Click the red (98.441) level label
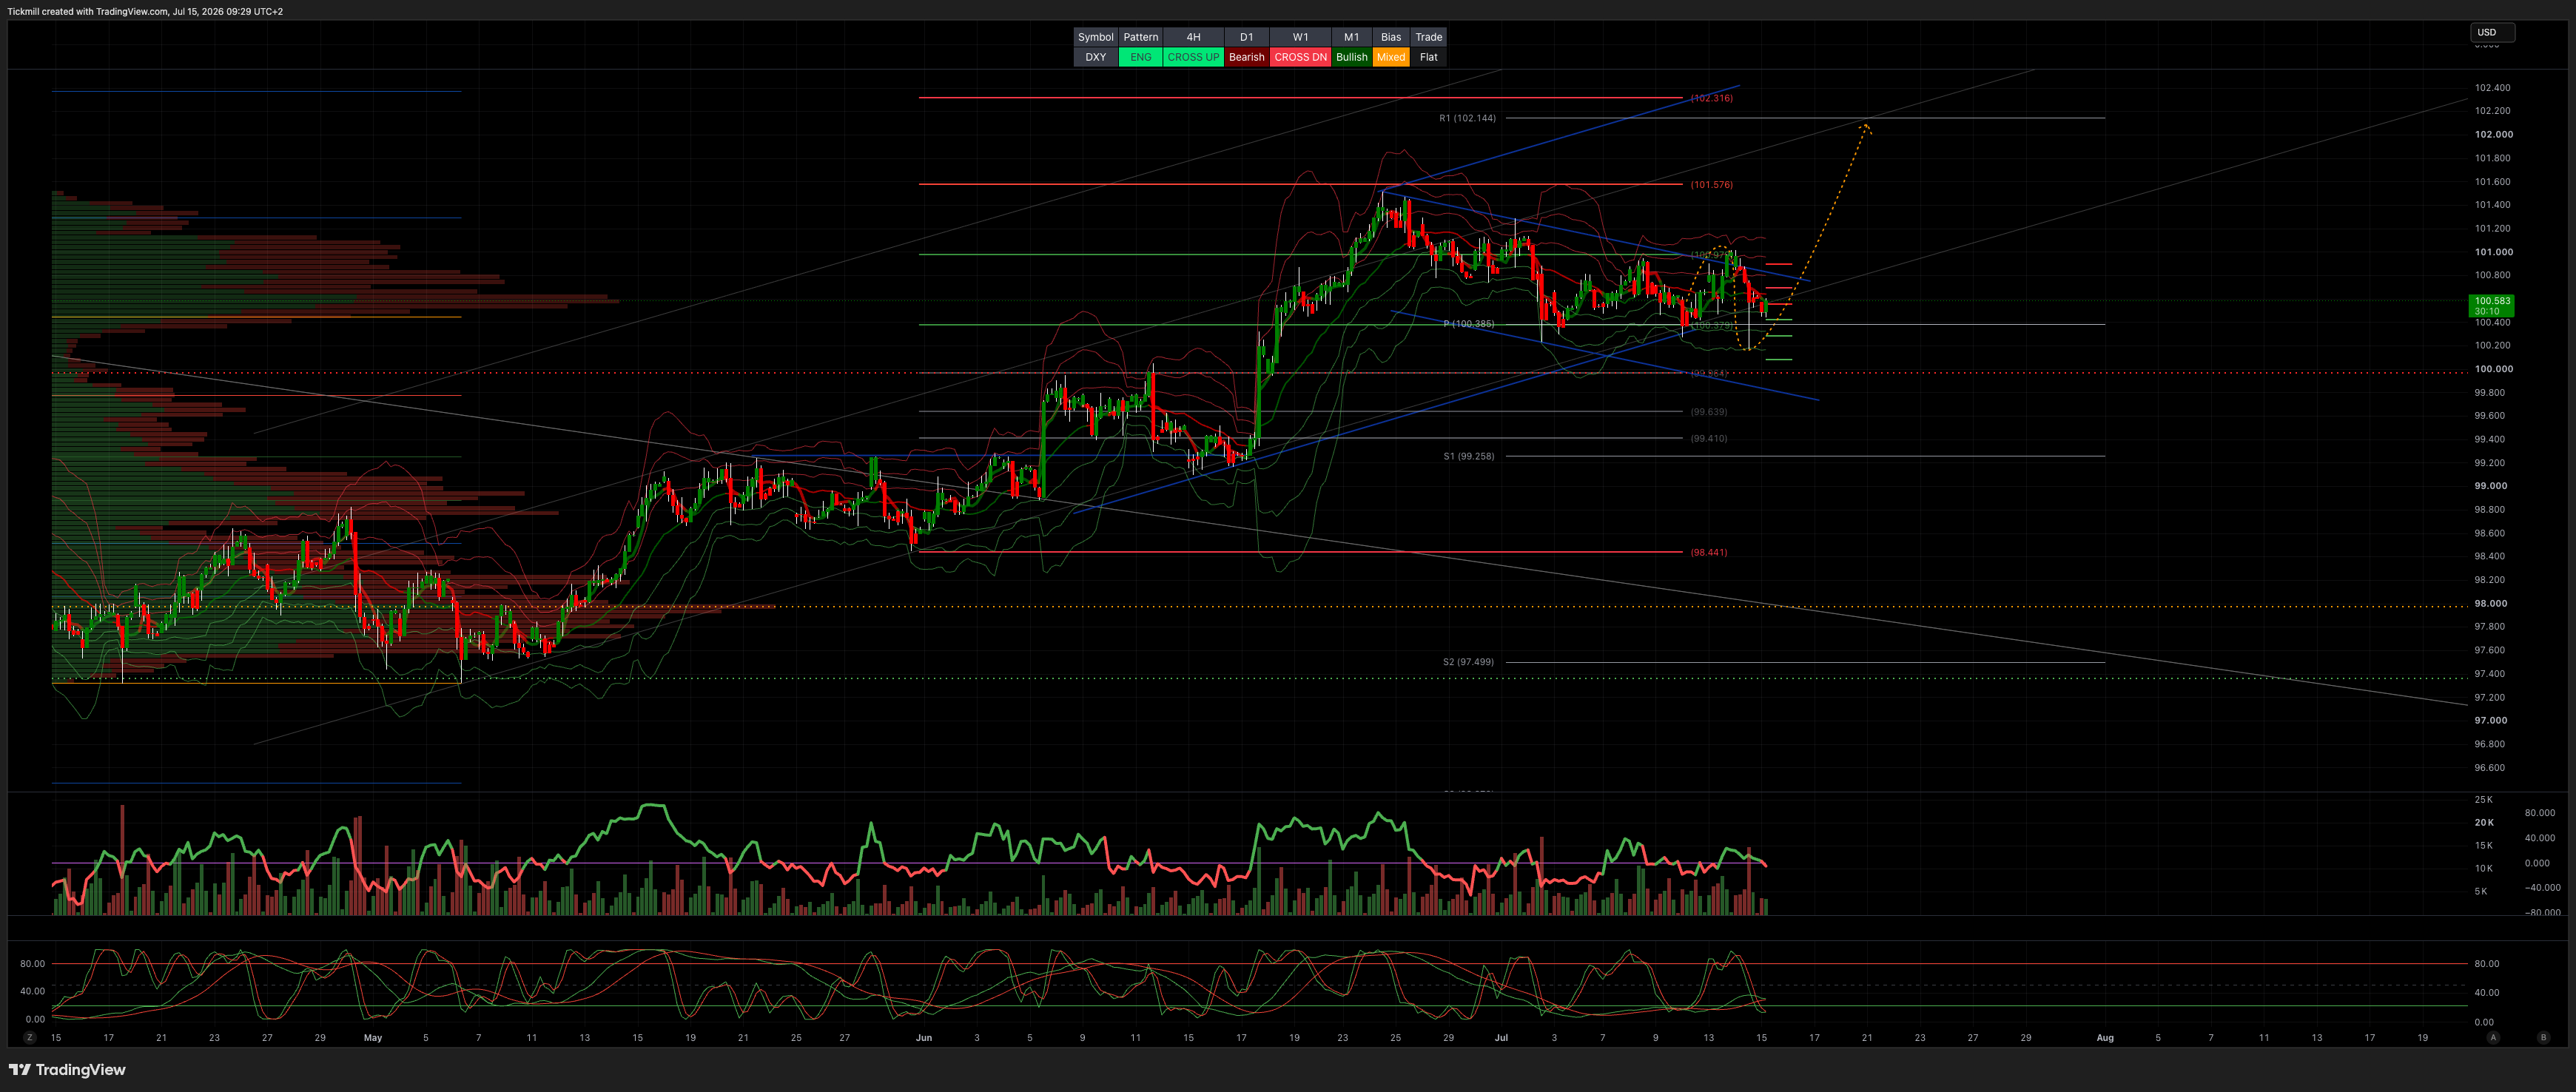Image resolution: width=2576 pixels, height=1092 pixels. click(x=1708, y=552)
